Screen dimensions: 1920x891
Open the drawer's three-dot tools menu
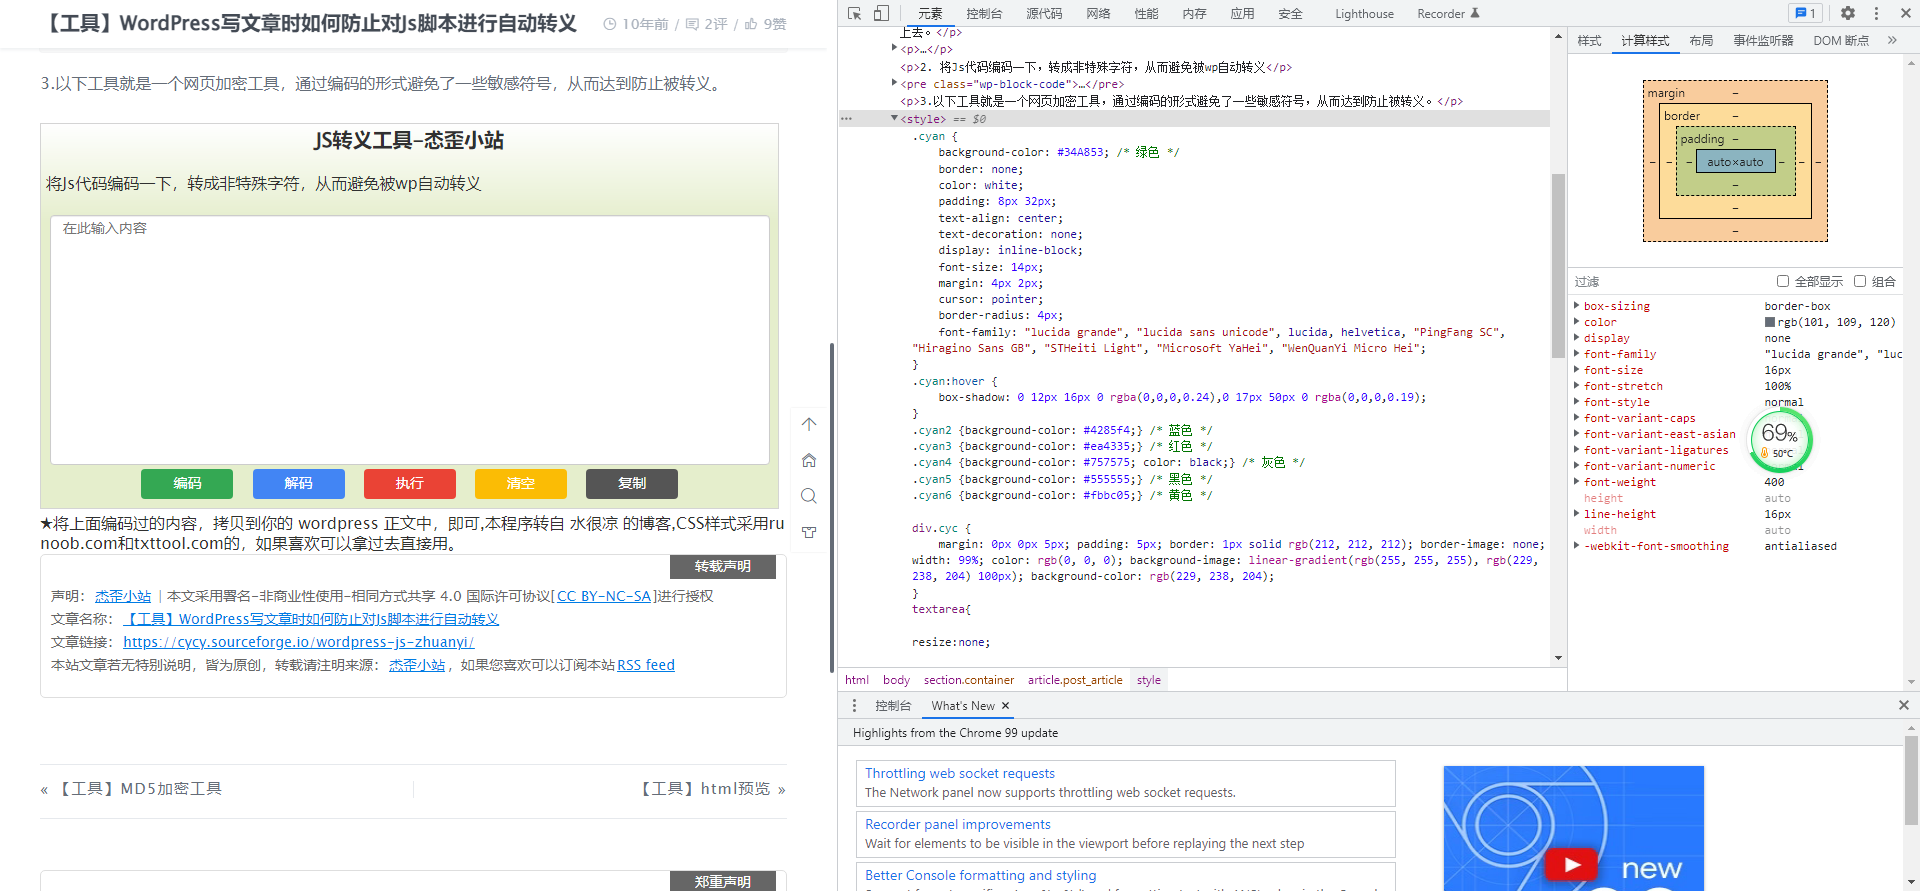[854, 706]
